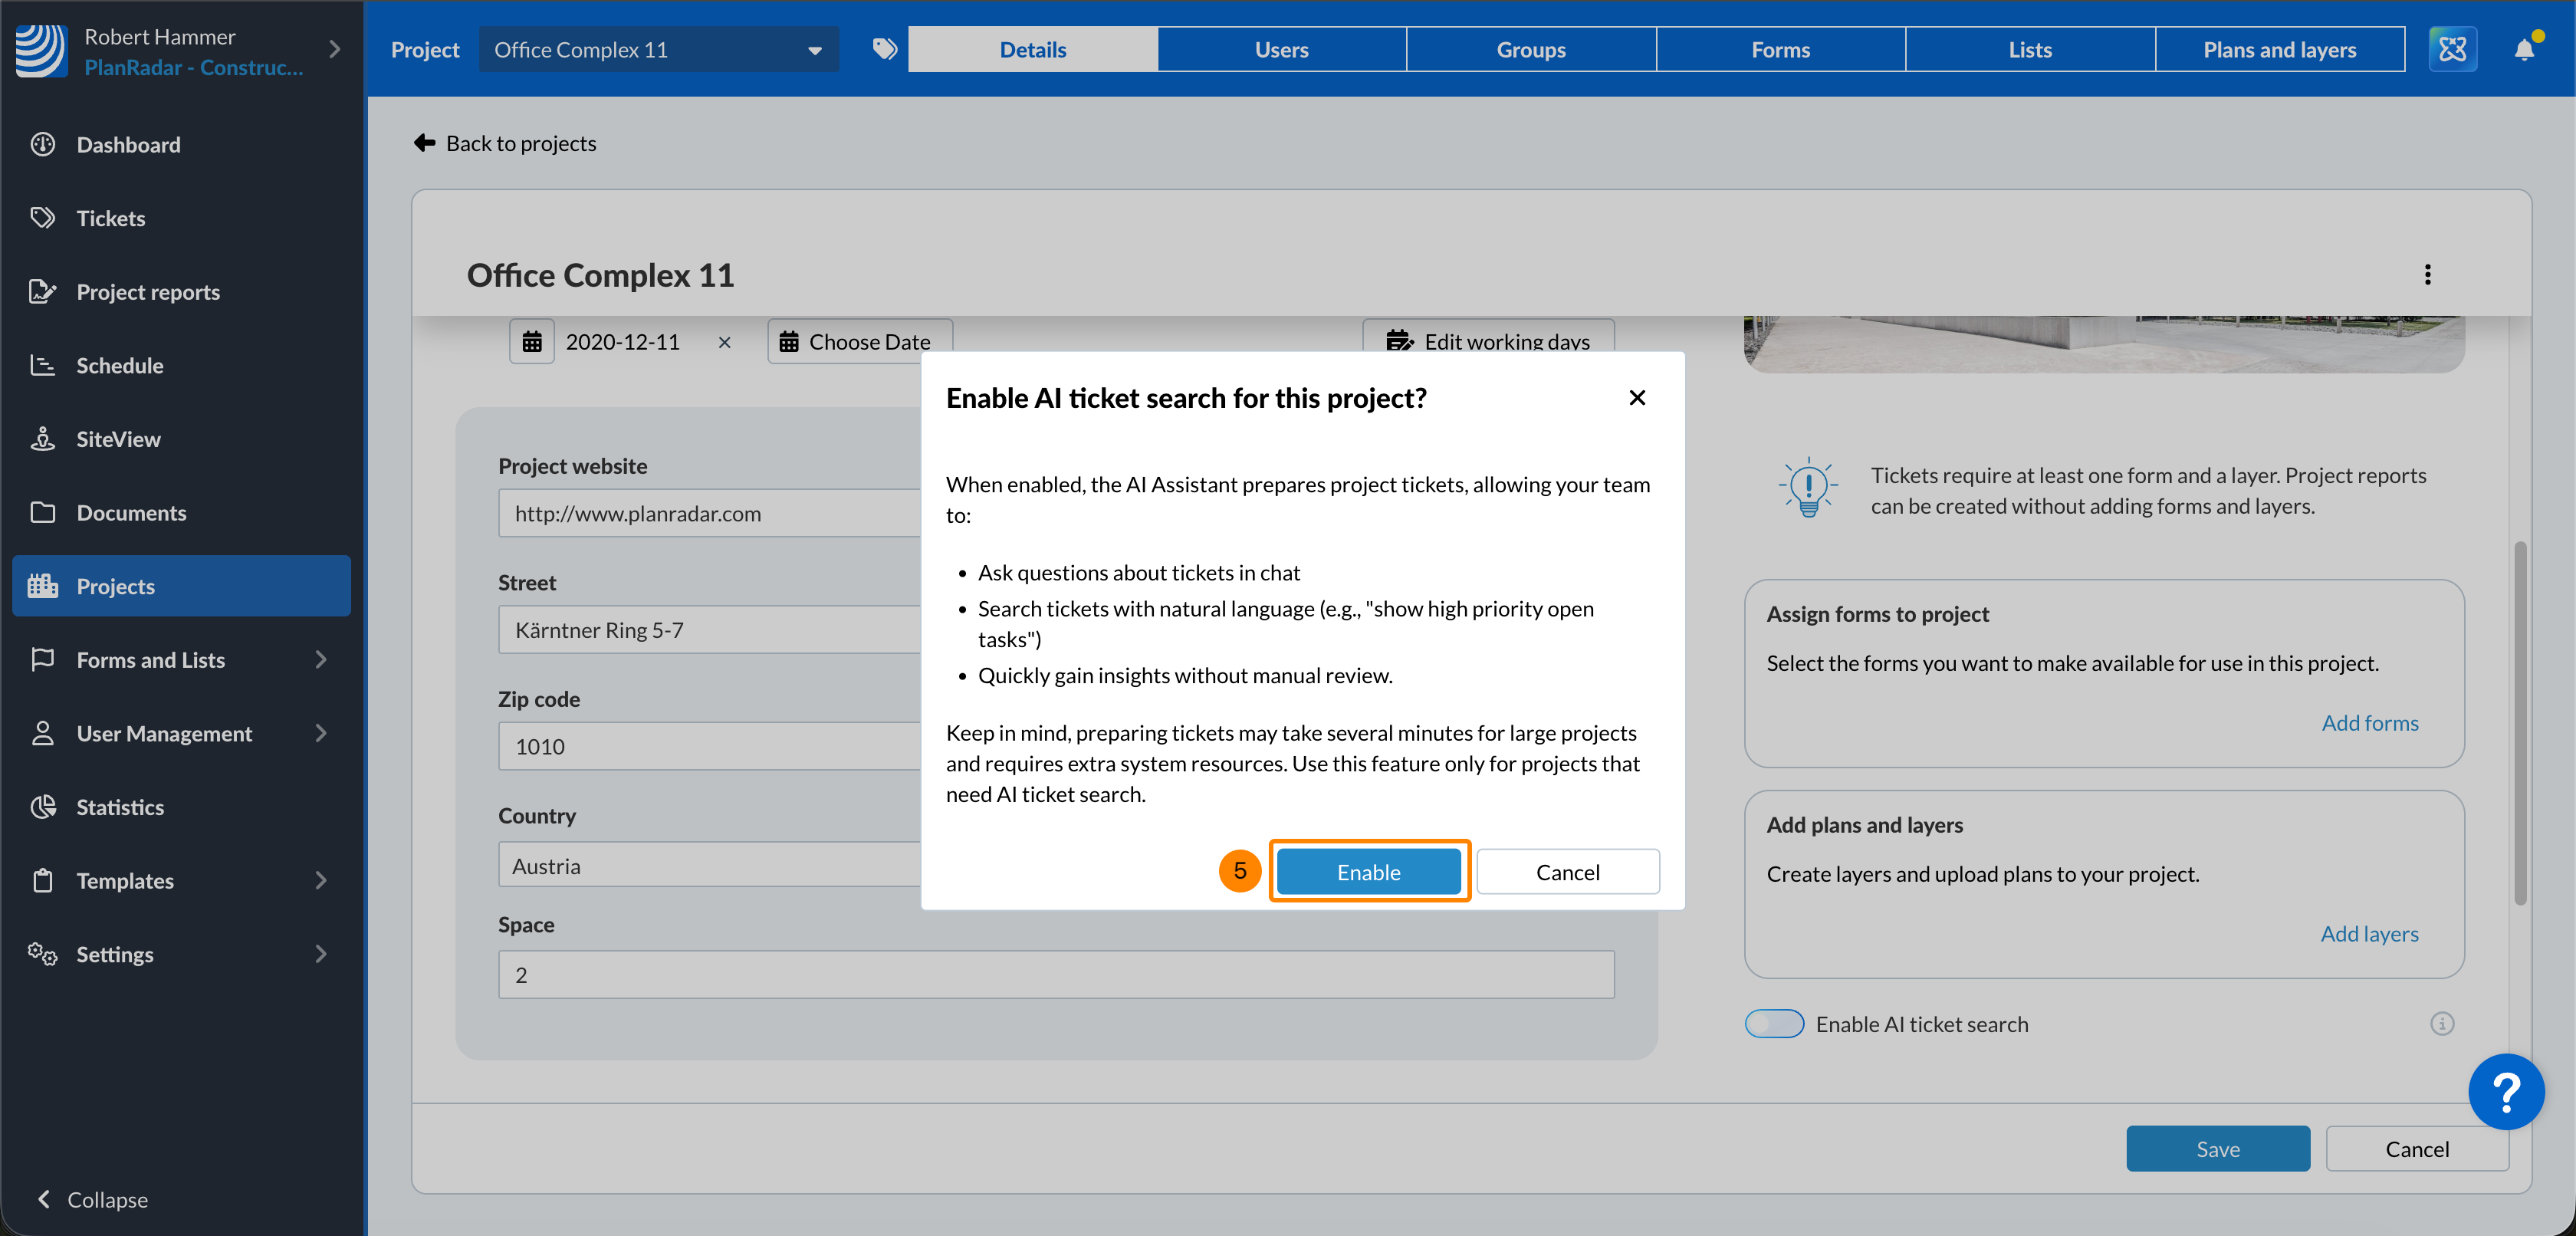Click the page vertical scrollbar
Image resolution: width=2576 pixels, height=1236 pixels.
click(2520, 722)
